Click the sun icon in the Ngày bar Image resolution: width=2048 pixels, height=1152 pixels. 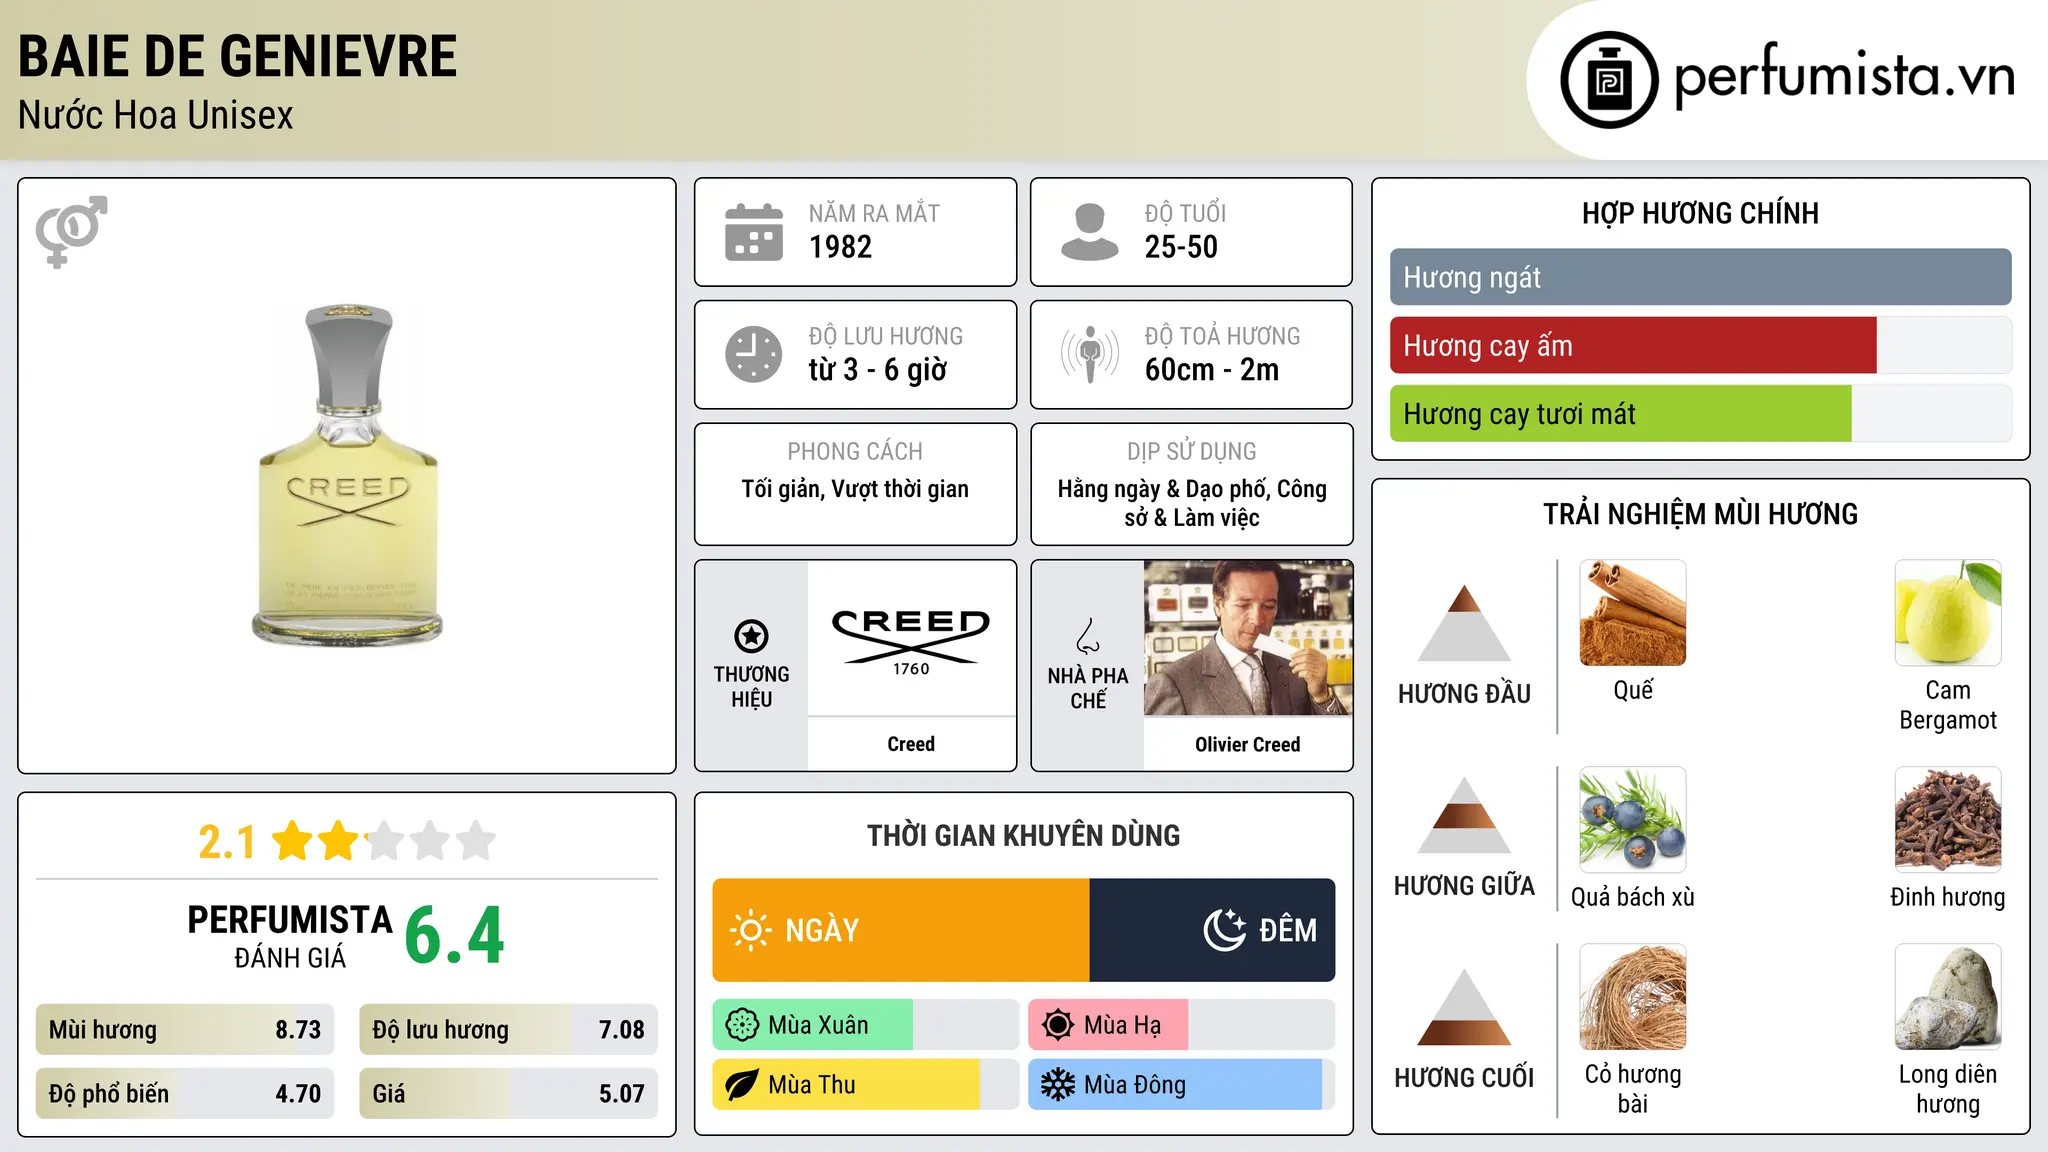[750, 930]
